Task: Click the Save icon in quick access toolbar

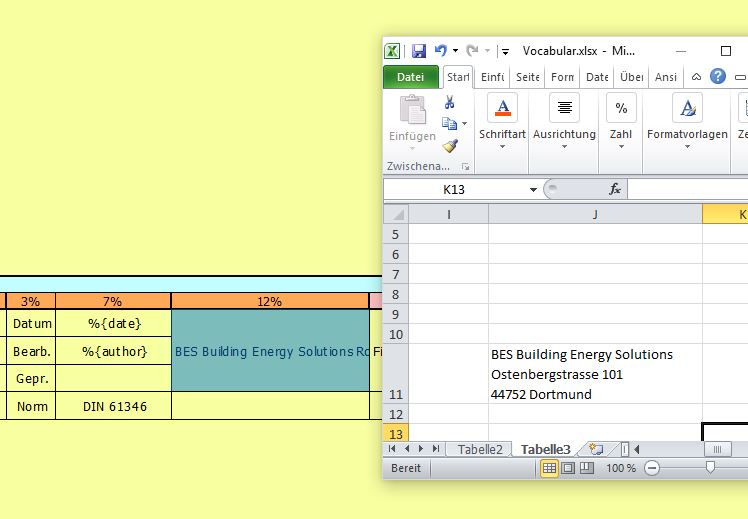Action: coord(419,50)
